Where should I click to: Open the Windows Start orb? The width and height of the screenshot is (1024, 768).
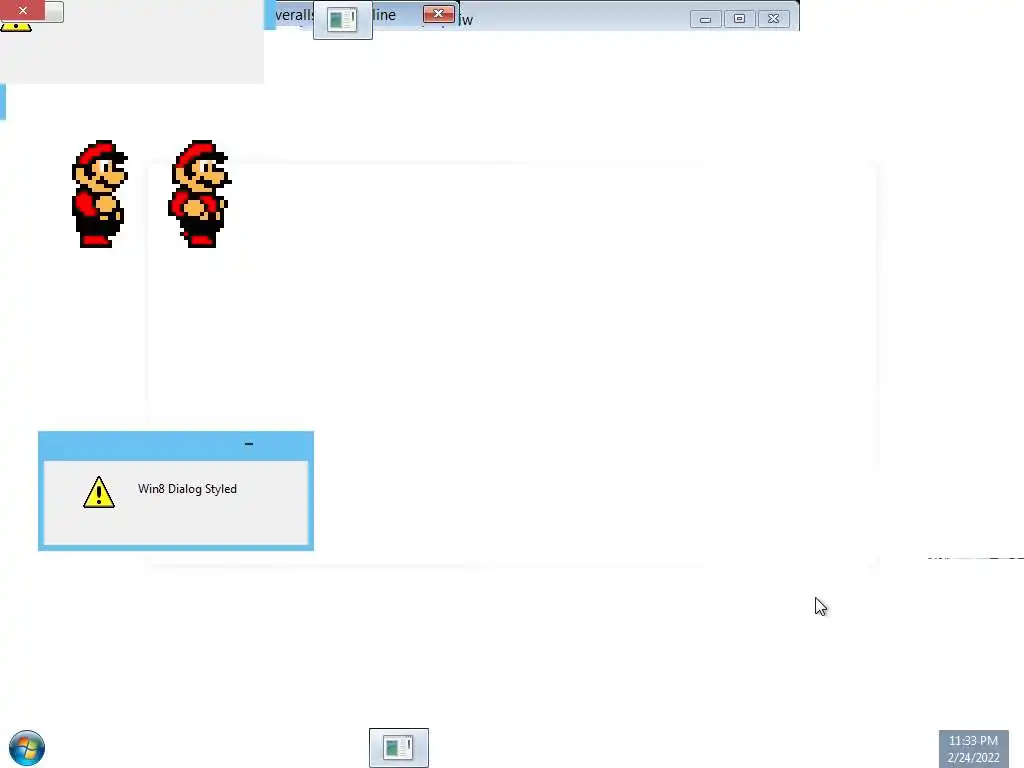coord(27,748)
